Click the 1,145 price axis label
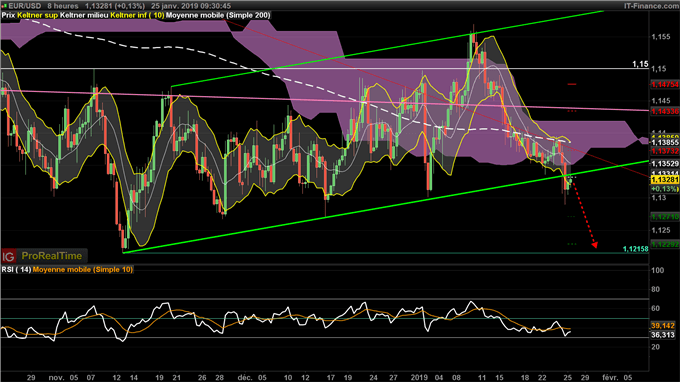The height and width of the screenshot is (382, 680). tap(660, 101)
